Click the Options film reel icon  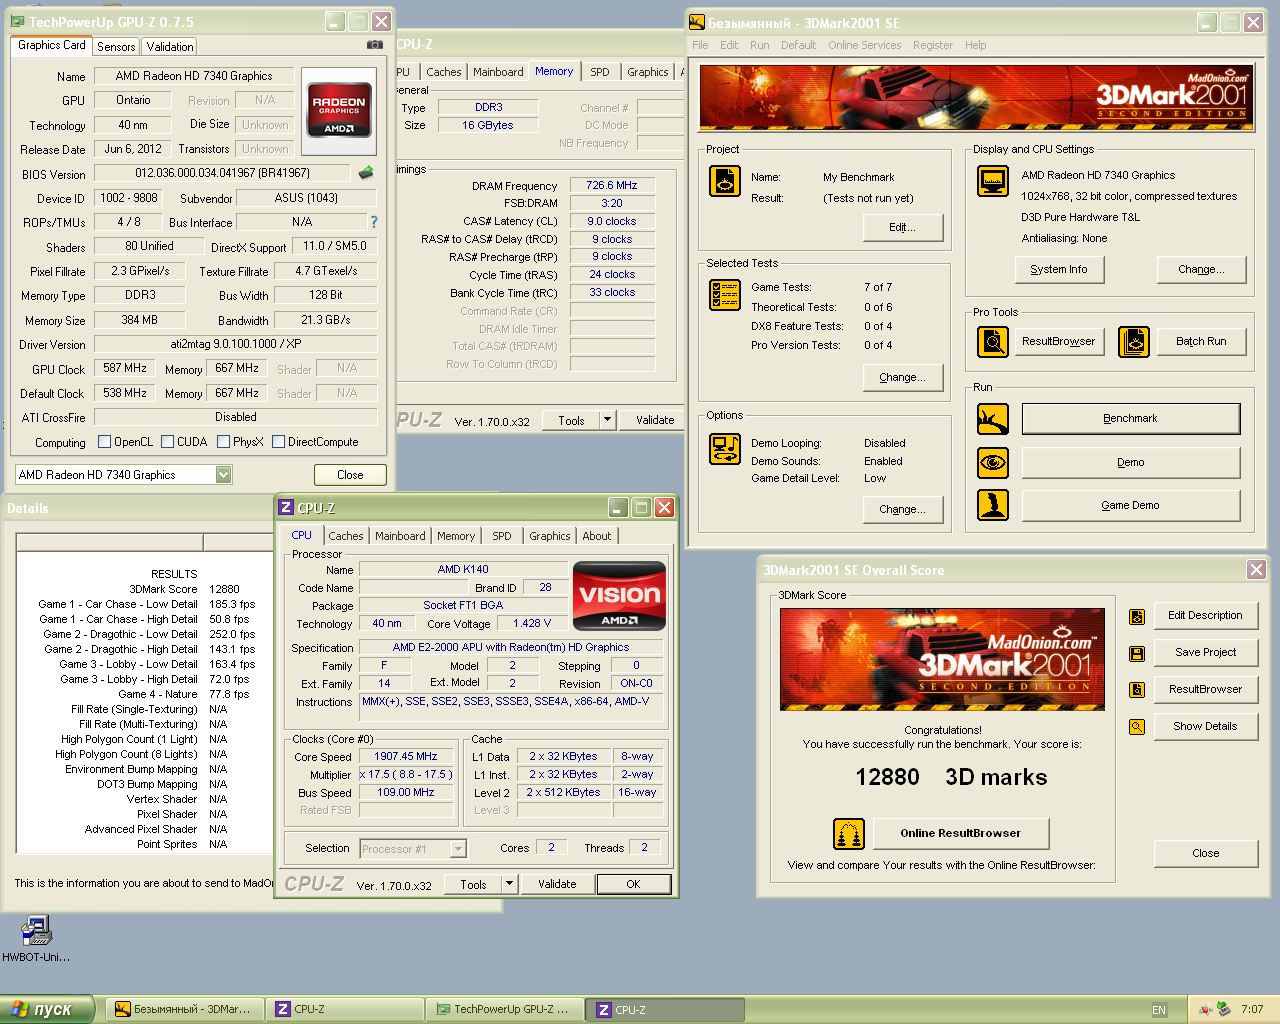click(x=725, y=449)
